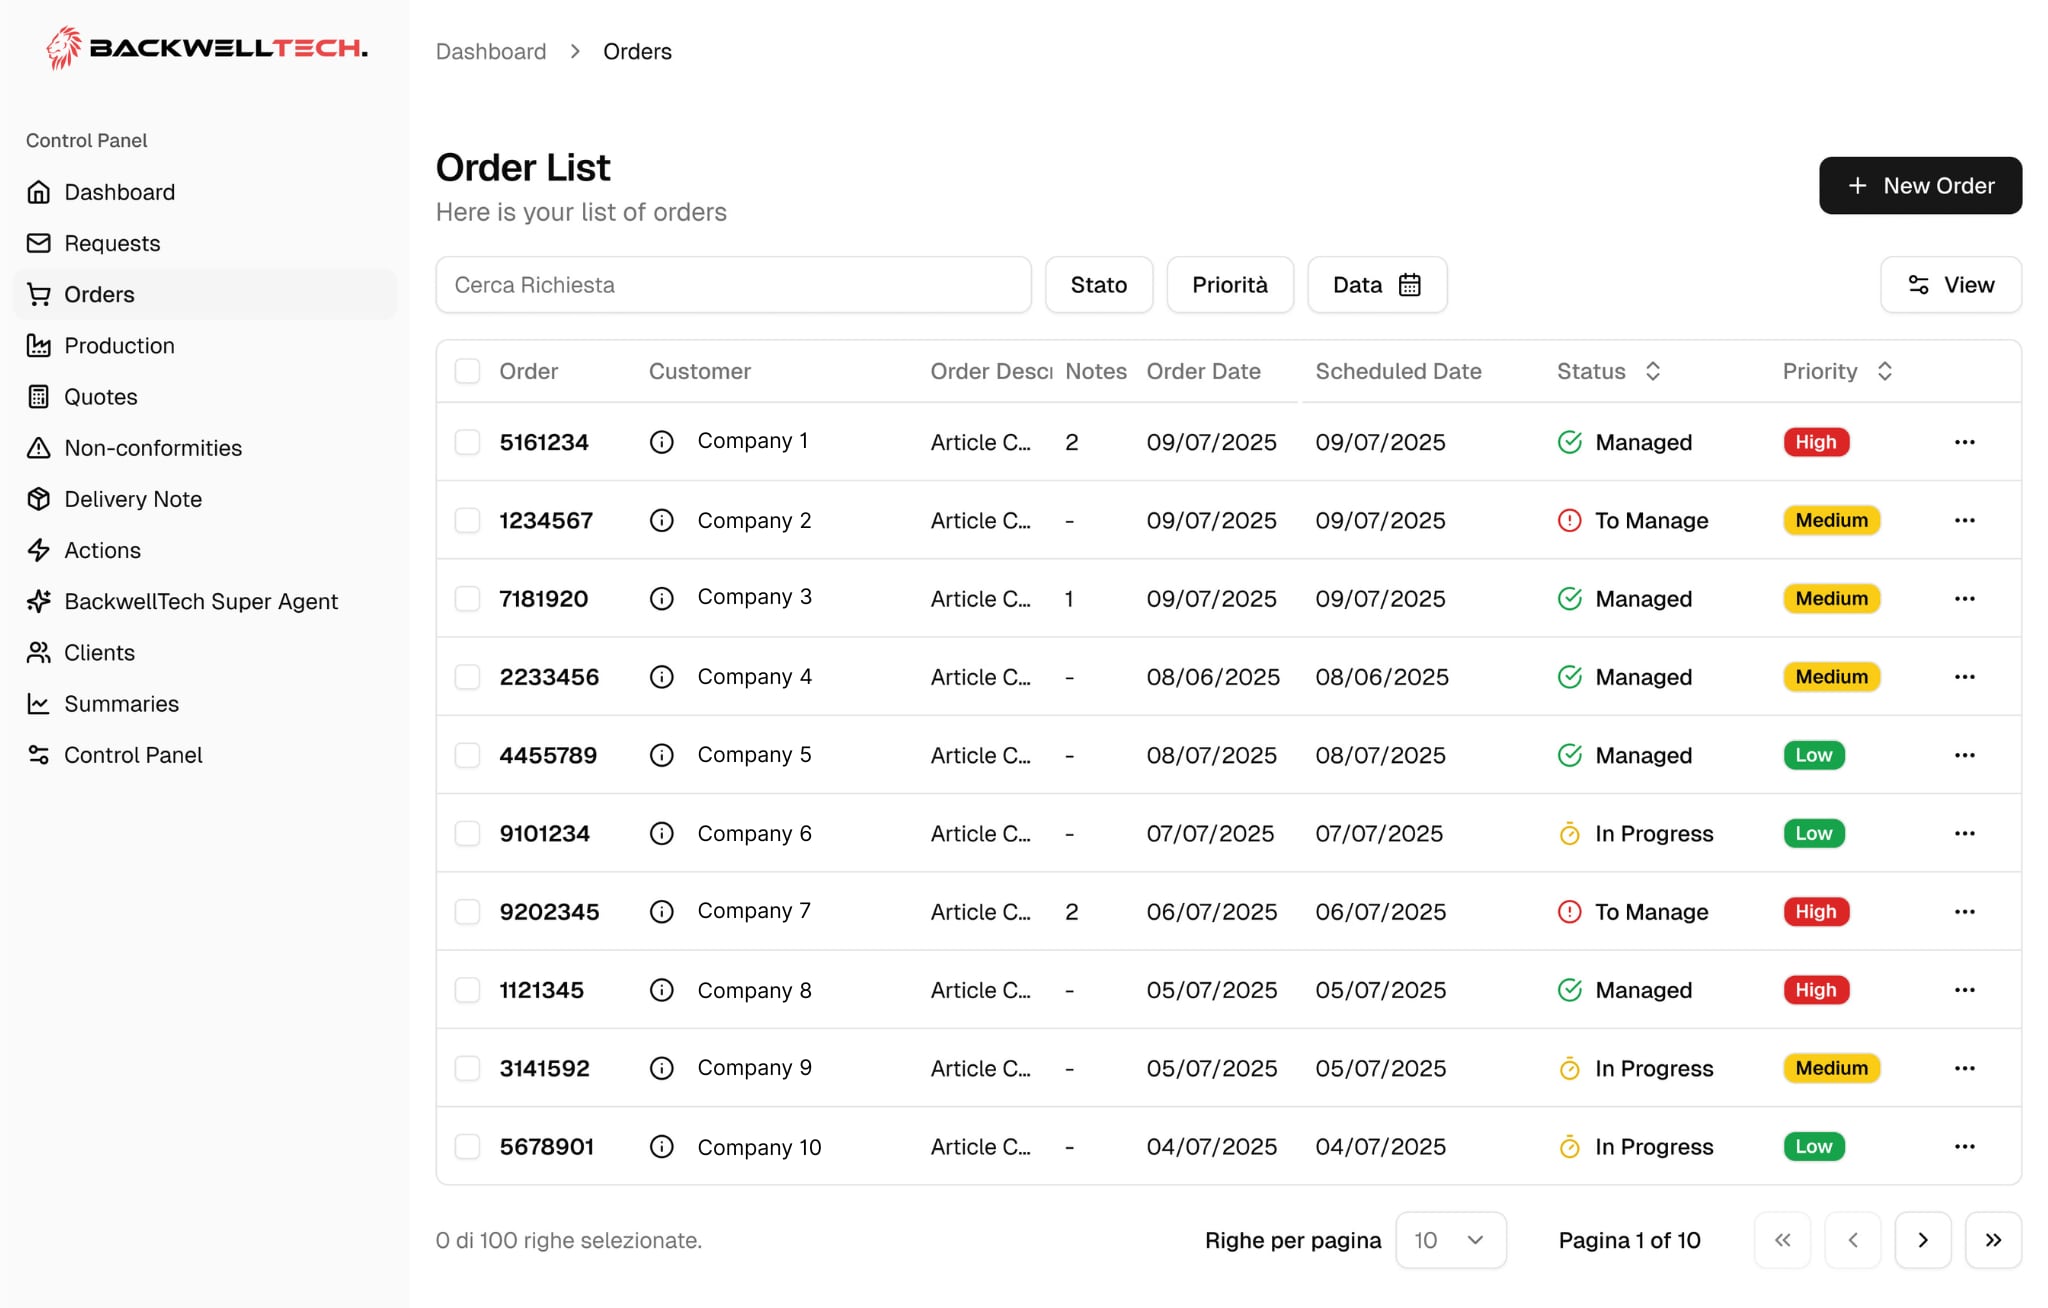Click Managed check icon for order 5161234
Image resolution: width=2048 pixels, height=1308 pixels.
(1569, 442)
